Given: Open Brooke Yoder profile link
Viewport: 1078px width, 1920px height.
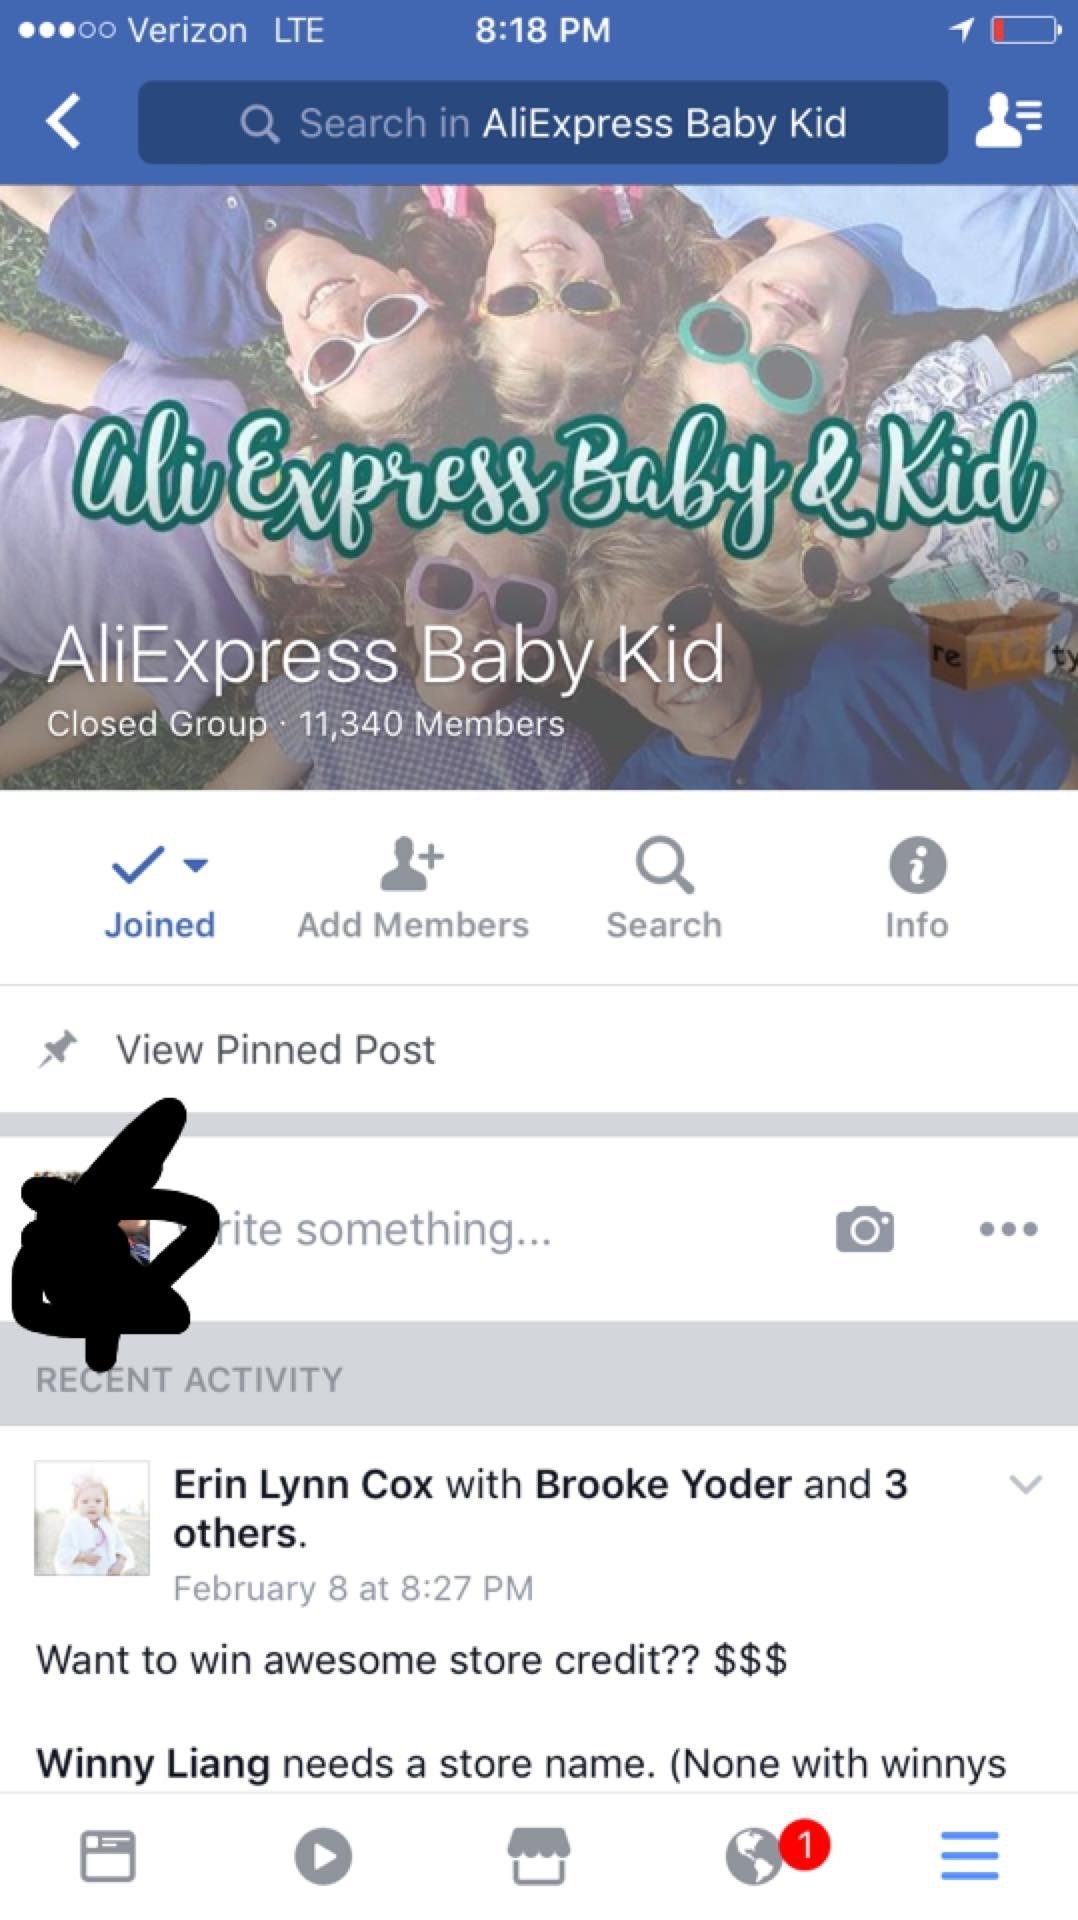Looking at the screenshot, I should [x=663, y=1484].
